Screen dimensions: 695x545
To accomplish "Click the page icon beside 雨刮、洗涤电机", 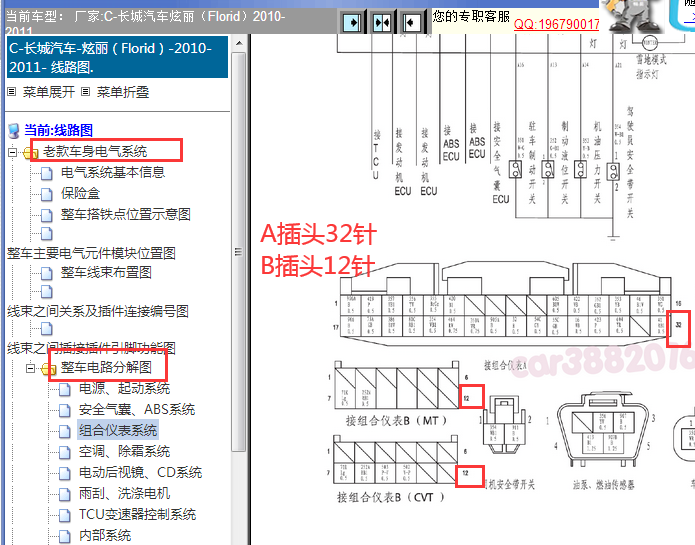I will coord(65,494).
